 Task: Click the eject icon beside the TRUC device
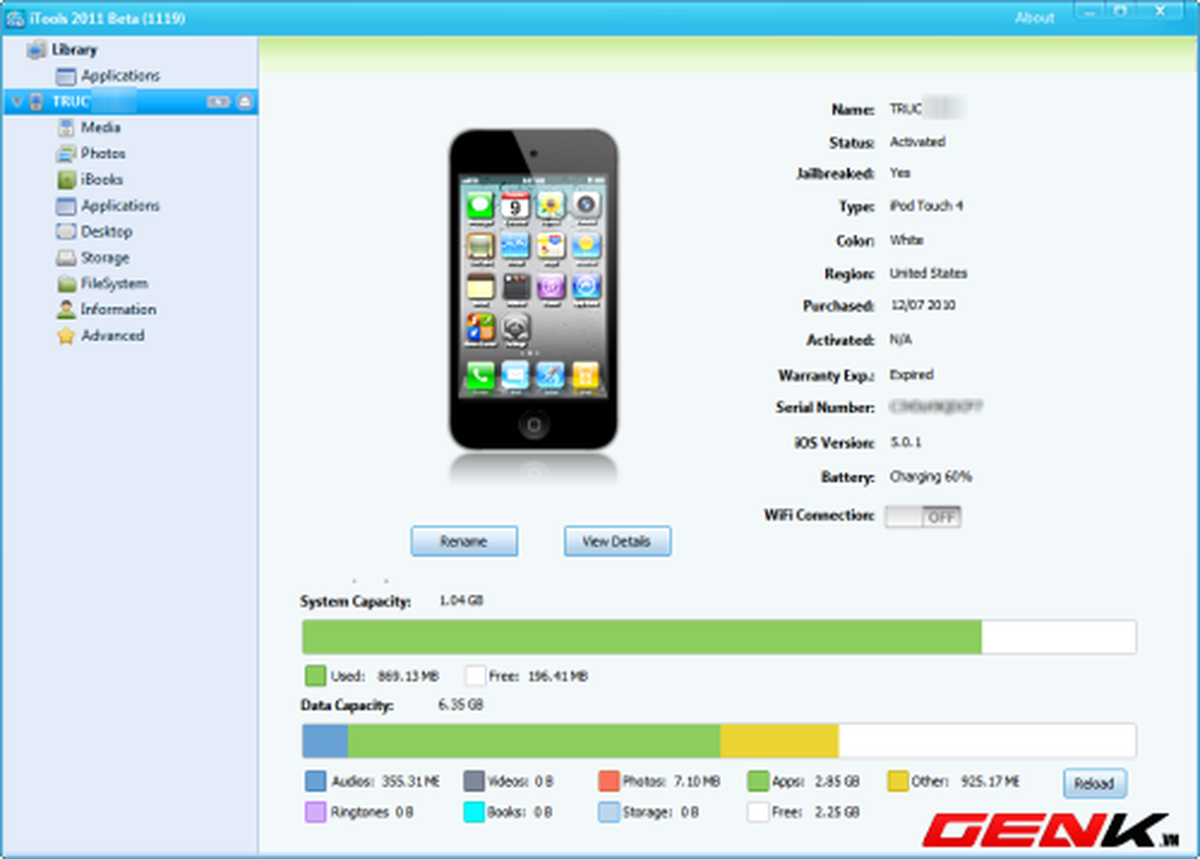click(244, 102)
